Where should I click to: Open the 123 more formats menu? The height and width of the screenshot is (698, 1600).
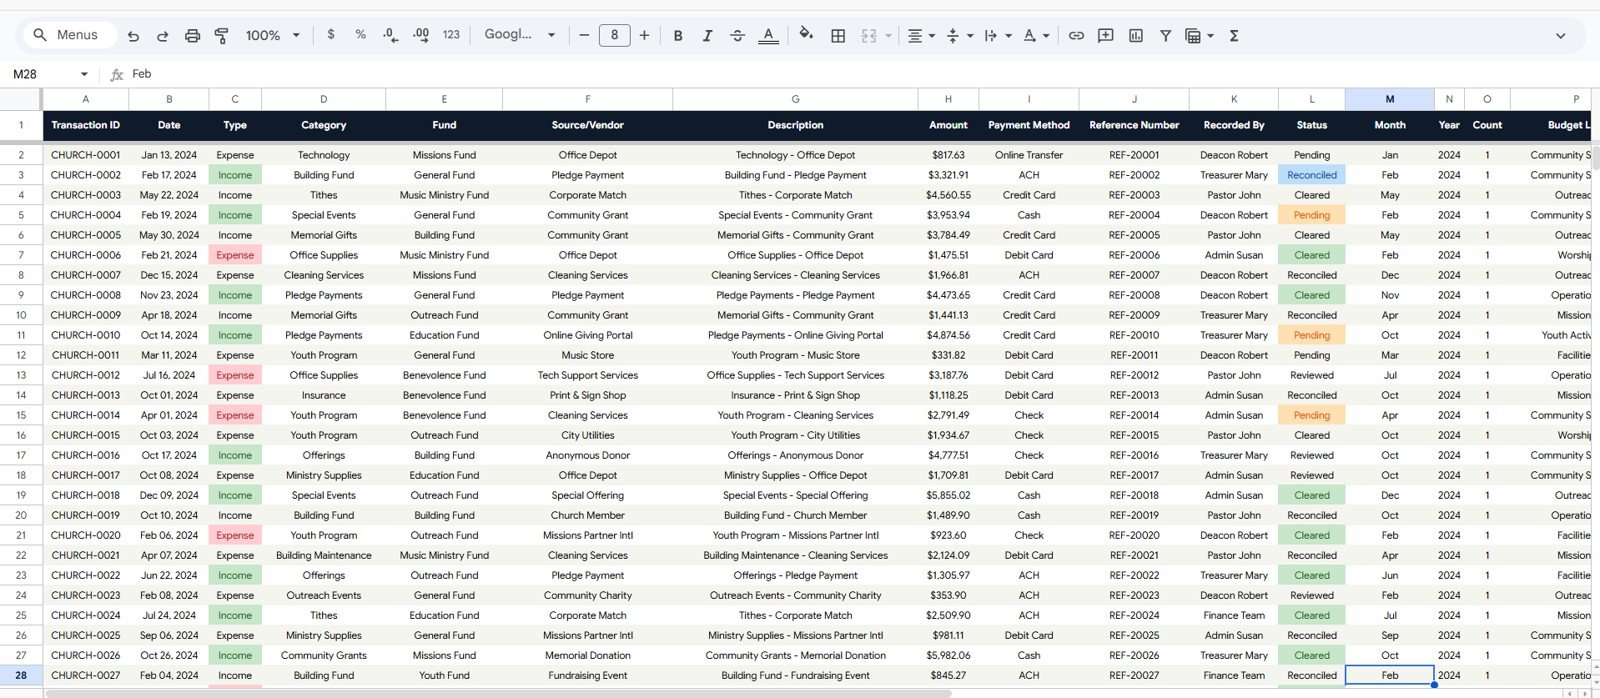coord(451,35)
